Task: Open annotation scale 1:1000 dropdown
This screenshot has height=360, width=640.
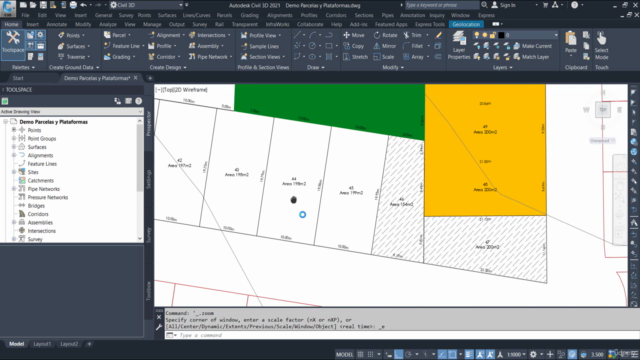Action: (x=516, y=354)
